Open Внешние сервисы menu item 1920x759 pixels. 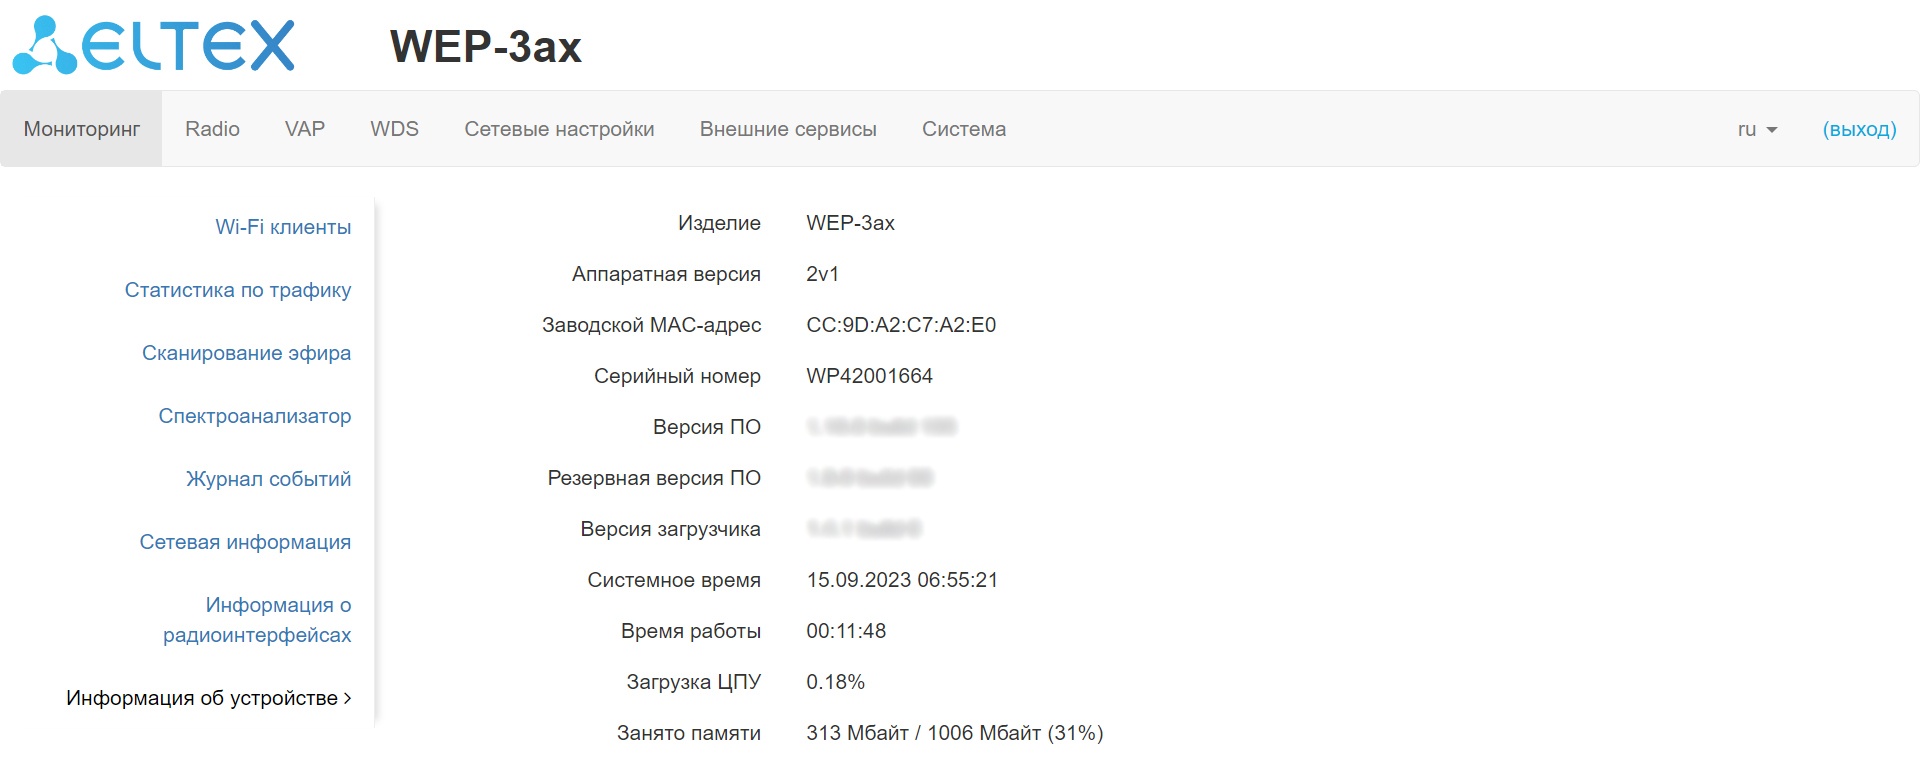click(x=788, y=129)
